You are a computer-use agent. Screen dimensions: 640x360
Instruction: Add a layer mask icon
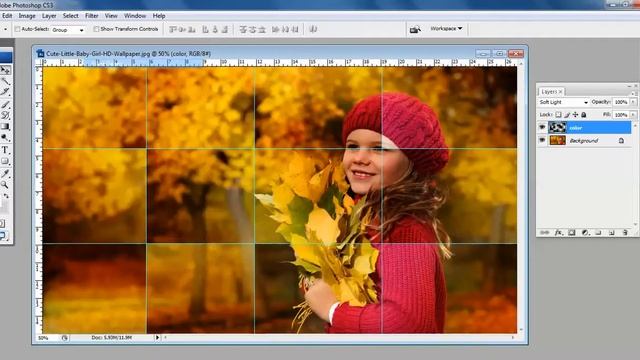pos(572,233)
